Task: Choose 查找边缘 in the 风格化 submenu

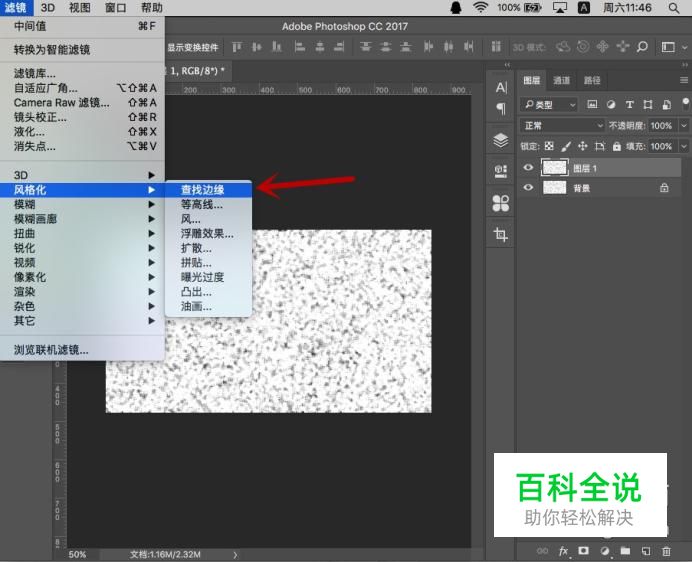Action: pyautogui.click(x=208, y=190)
